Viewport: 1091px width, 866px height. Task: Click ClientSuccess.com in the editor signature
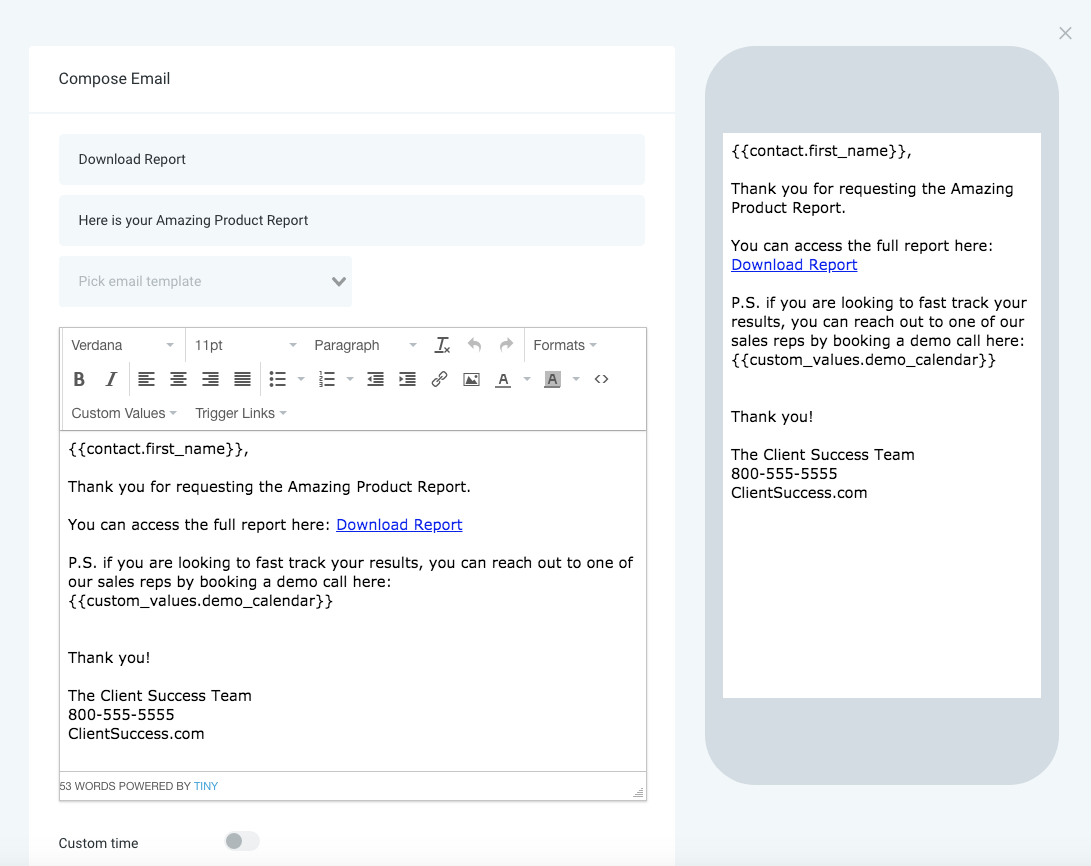pos(136,734)
